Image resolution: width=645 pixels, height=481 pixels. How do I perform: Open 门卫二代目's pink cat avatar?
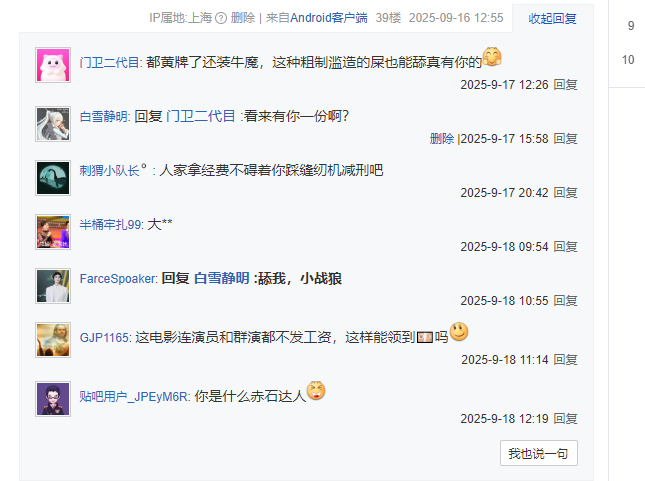pyautogui.click(x=53, y=65)
